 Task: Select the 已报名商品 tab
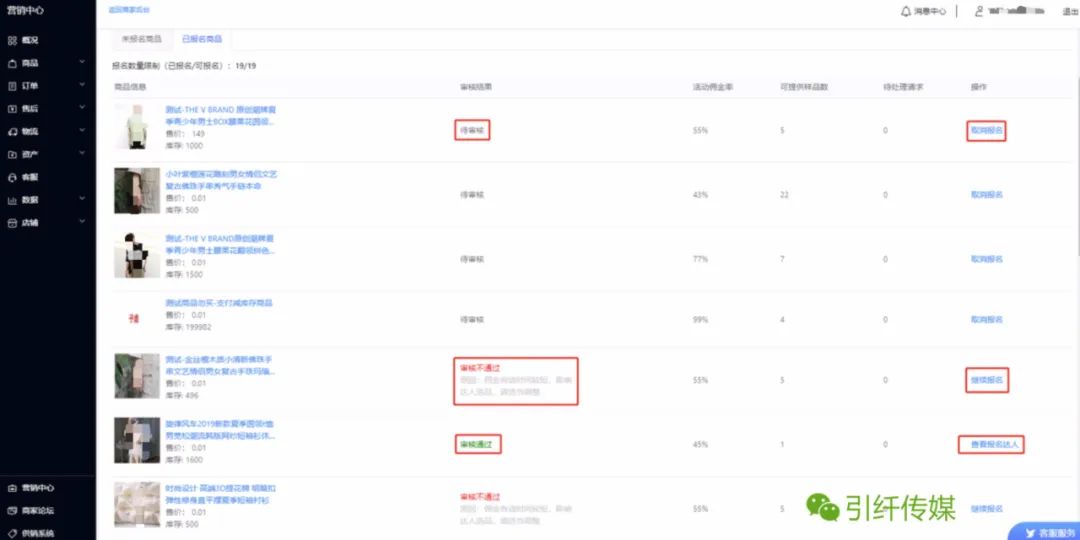tap(202, 39)
